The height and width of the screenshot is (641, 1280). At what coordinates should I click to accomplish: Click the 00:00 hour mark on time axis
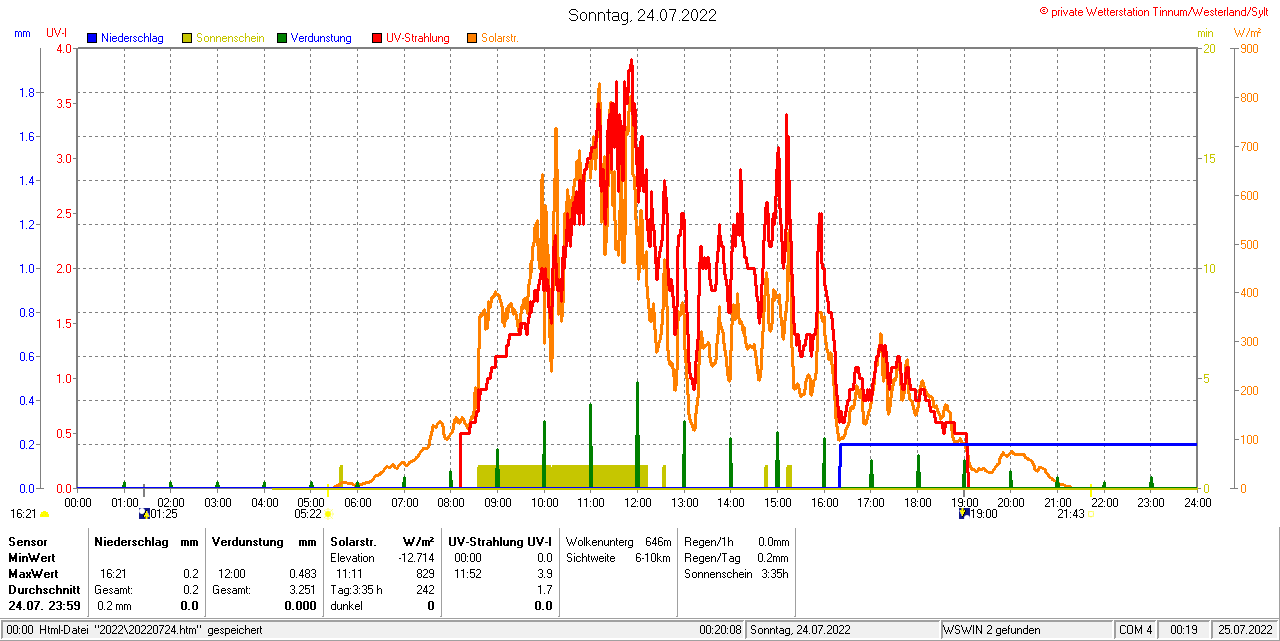tap(77, 501)
